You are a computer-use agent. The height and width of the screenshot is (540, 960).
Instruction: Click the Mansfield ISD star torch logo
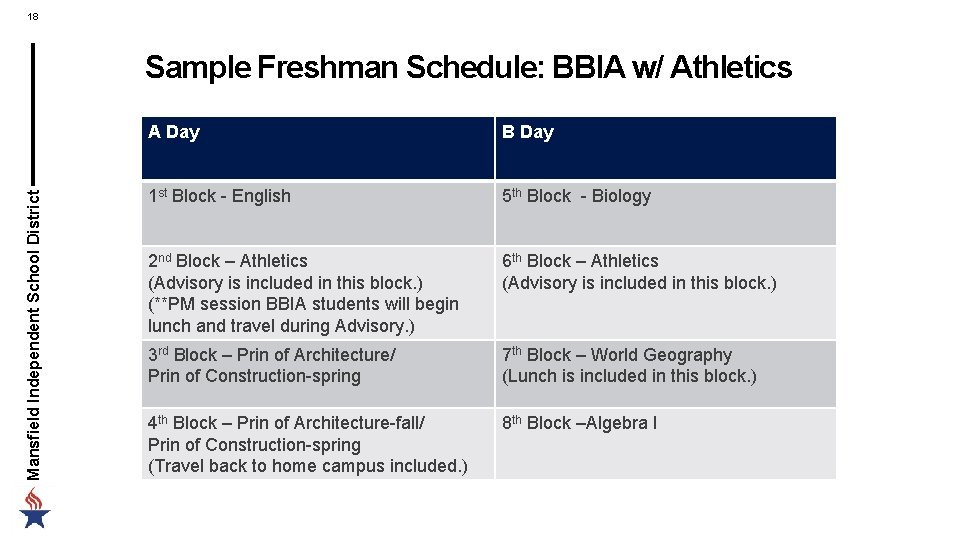coord(35,508)
